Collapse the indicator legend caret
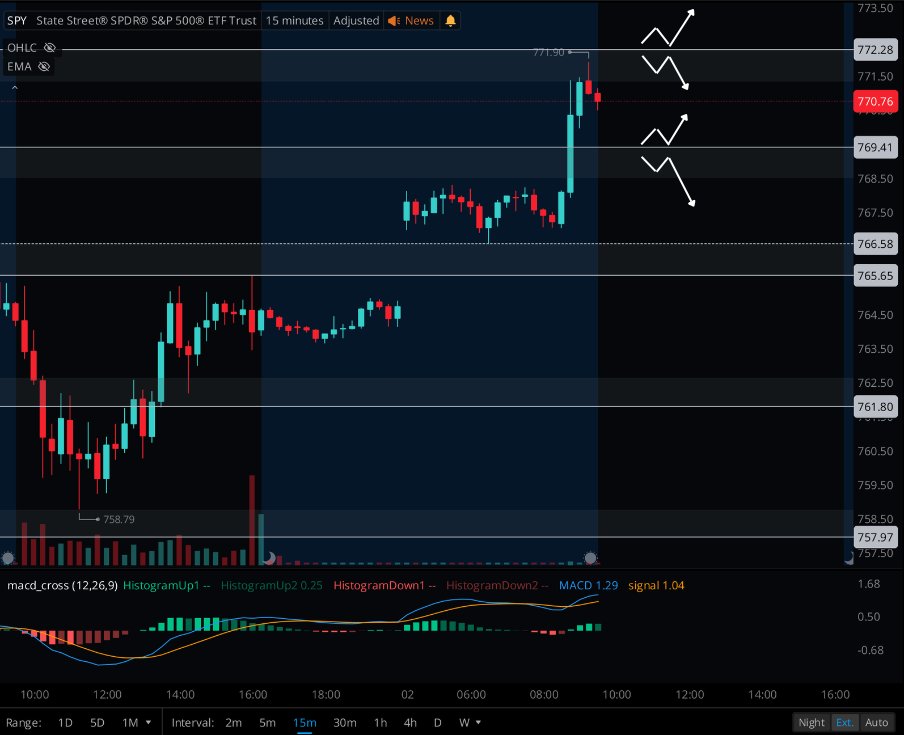Viewport: 904px width, 735px height. (15, 88)
